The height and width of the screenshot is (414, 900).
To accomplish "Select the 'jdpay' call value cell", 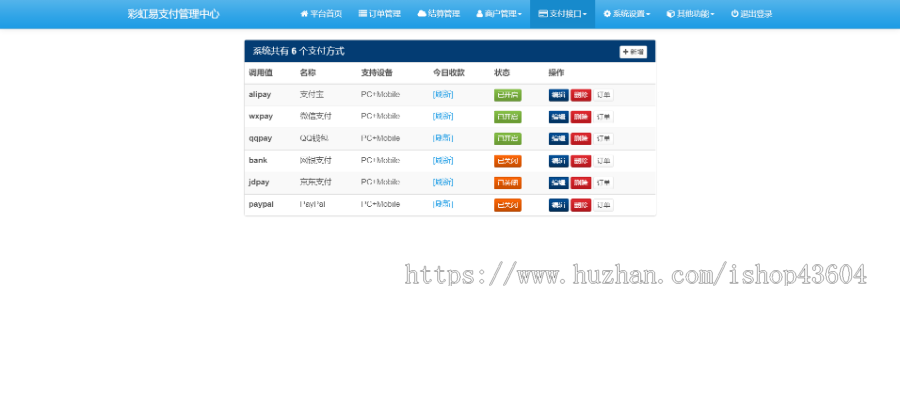I will click(x=259, y=182).
